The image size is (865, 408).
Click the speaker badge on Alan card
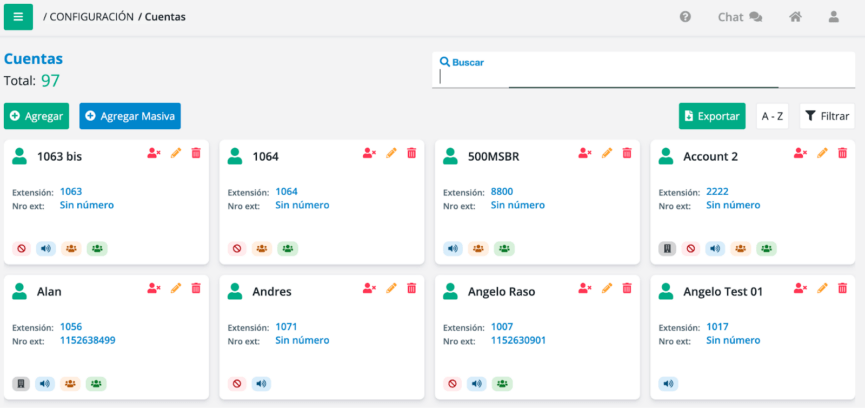click(45, 384)
